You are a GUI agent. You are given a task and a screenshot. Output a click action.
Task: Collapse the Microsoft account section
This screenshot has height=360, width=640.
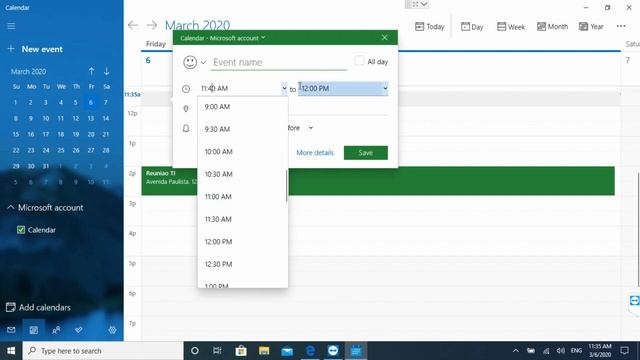[11, 207]
